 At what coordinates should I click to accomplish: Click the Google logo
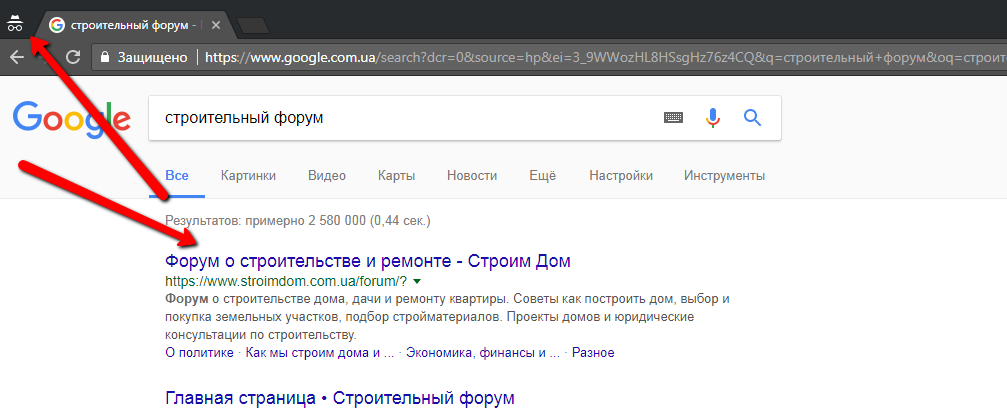pyautogui.click(x=71, y=119)
